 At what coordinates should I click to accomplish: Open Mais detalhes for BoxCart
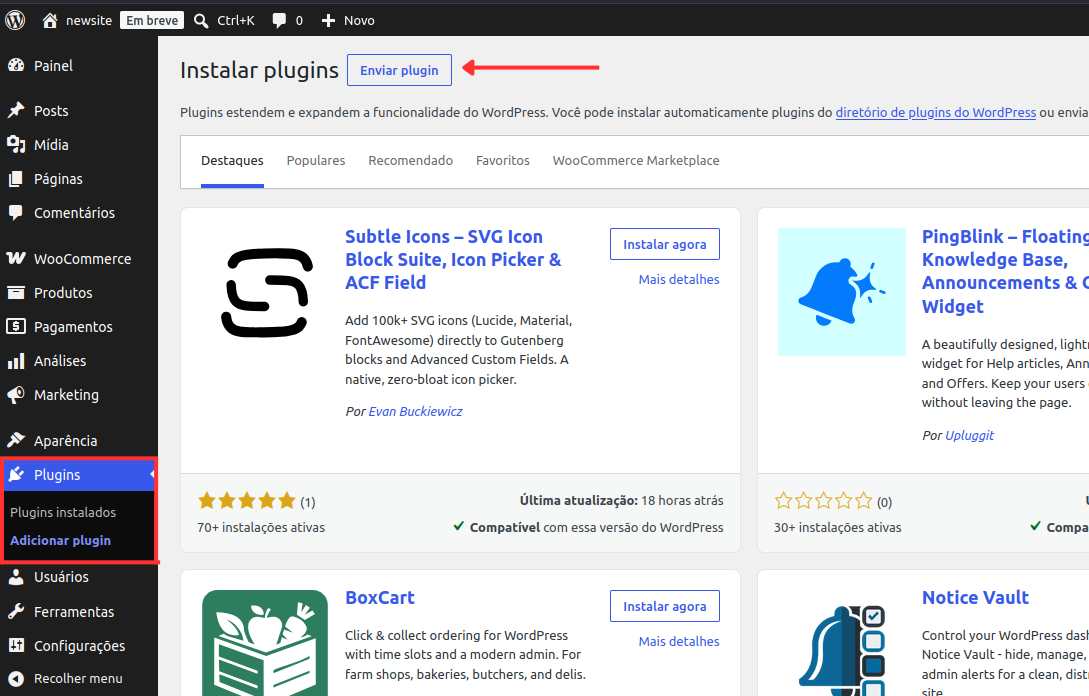coord(679,641)
